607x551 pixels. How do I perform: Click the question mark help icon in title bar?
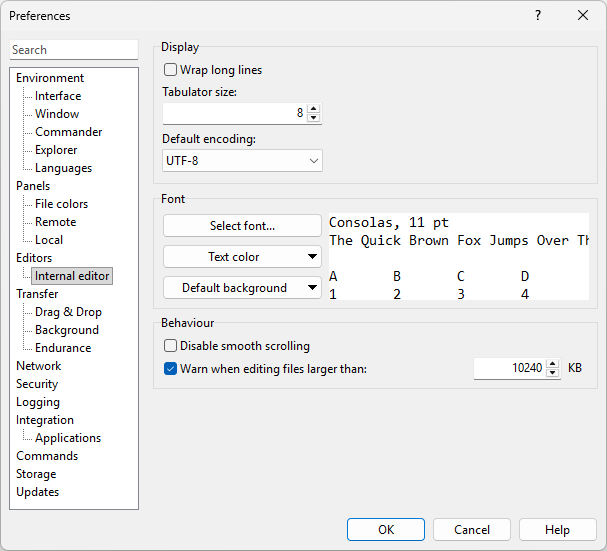[x=538, y=15]
